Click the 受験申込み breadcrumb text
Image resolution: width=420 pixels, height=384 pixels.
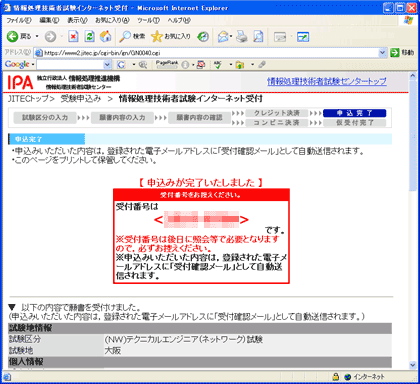(81, 99)
